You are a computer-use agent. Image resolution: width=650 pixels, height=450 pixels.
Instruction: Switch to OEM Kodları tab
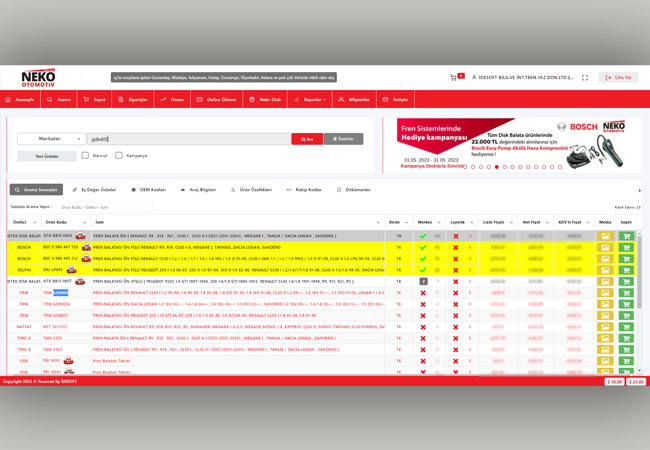(x=148, y=190)
